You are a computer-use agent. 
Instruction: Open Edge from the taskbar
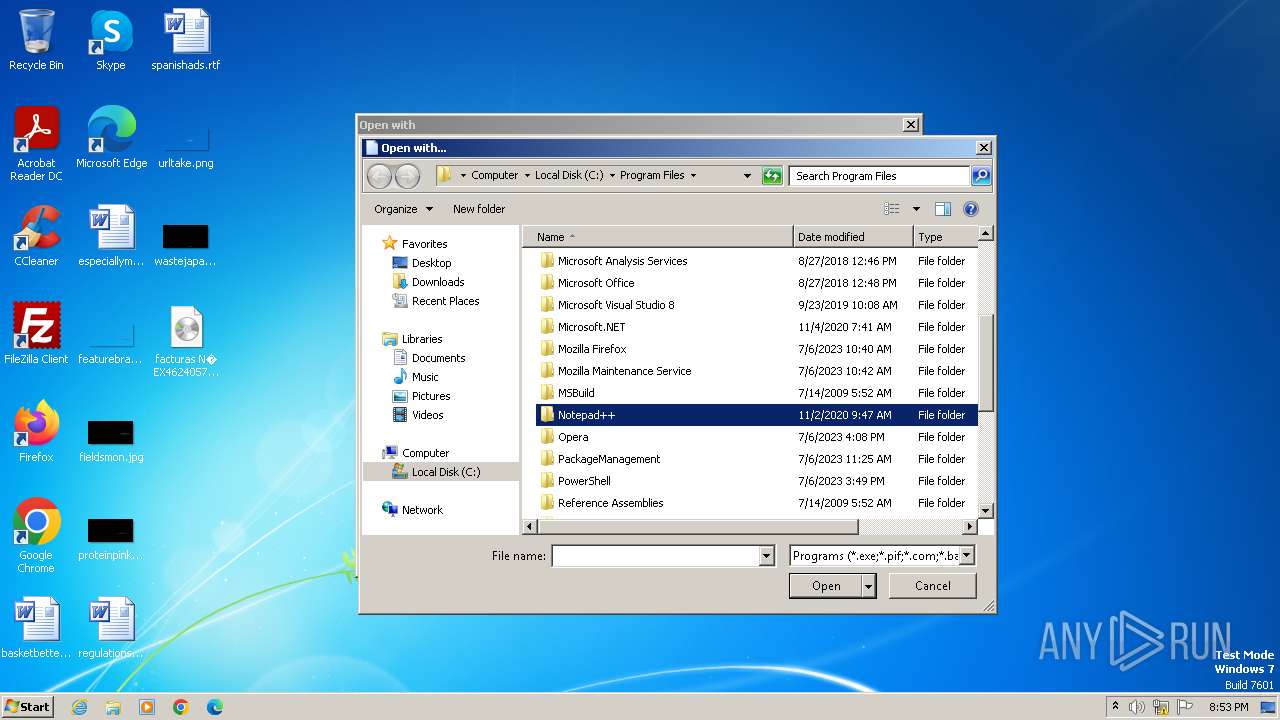pos(215,707)
